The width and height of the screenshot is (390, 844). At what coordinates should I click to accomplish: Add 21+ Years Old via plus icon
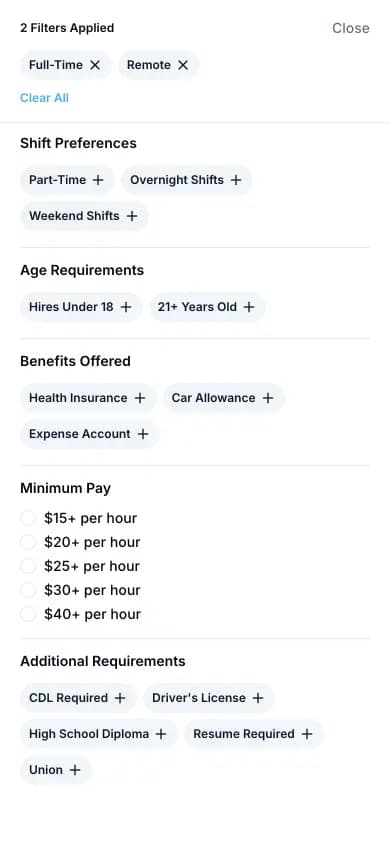tap(249, 307)
